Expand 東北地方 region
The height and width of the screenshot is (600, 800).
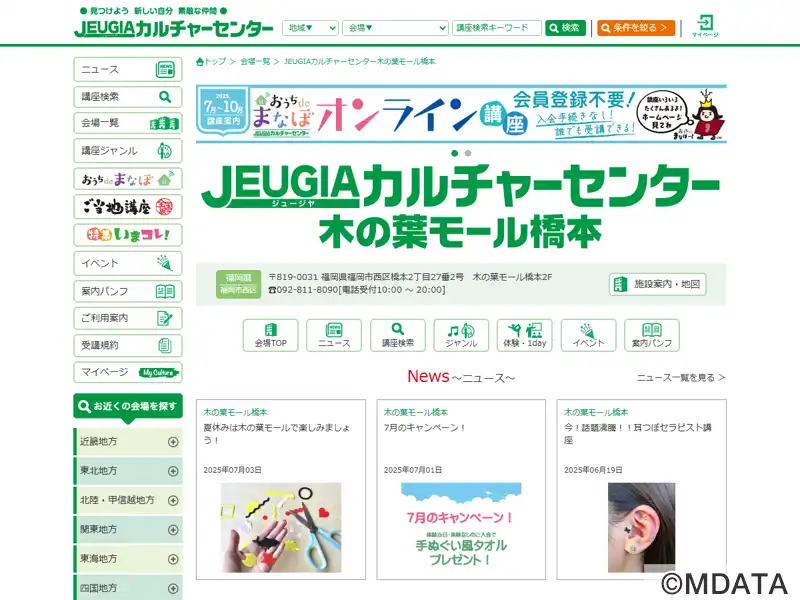pyautogui.click(x=128, y=471)
